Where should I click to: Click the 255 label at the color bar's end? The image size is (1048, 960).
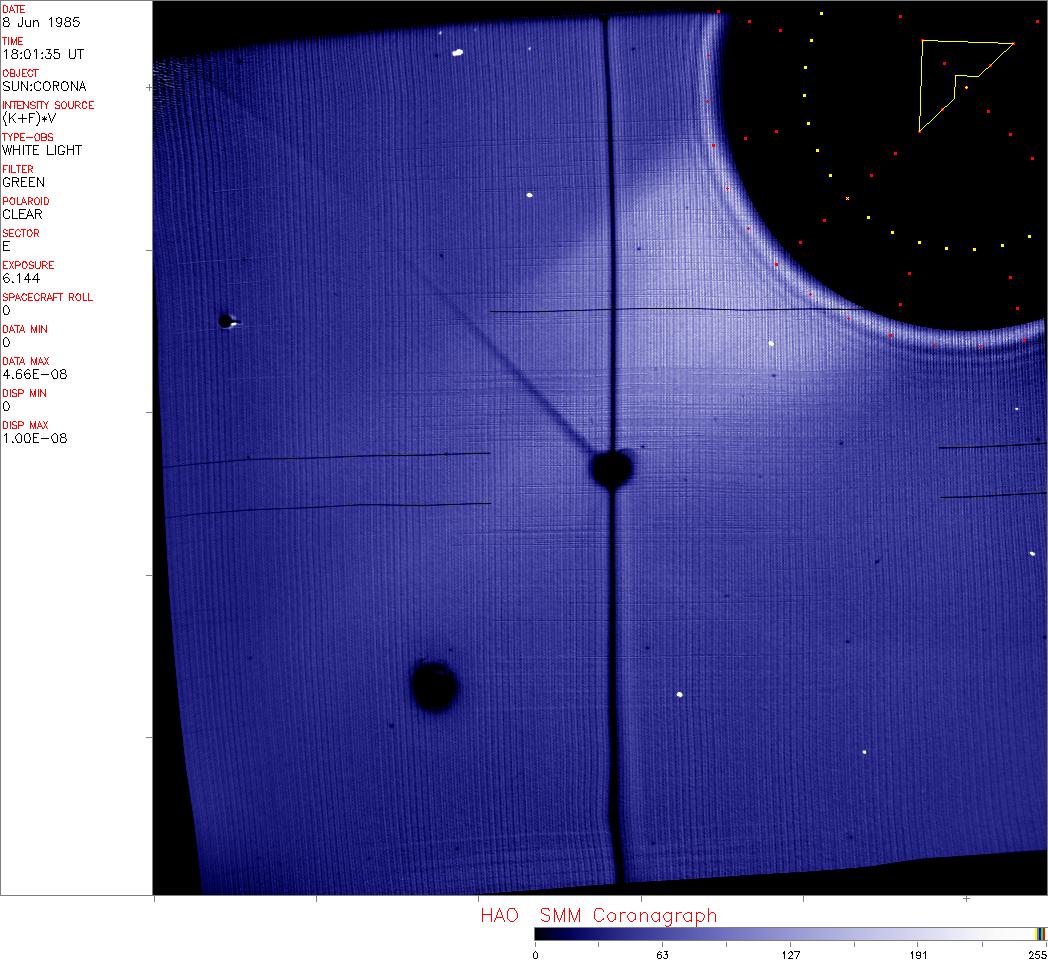tap(1036, 954)
